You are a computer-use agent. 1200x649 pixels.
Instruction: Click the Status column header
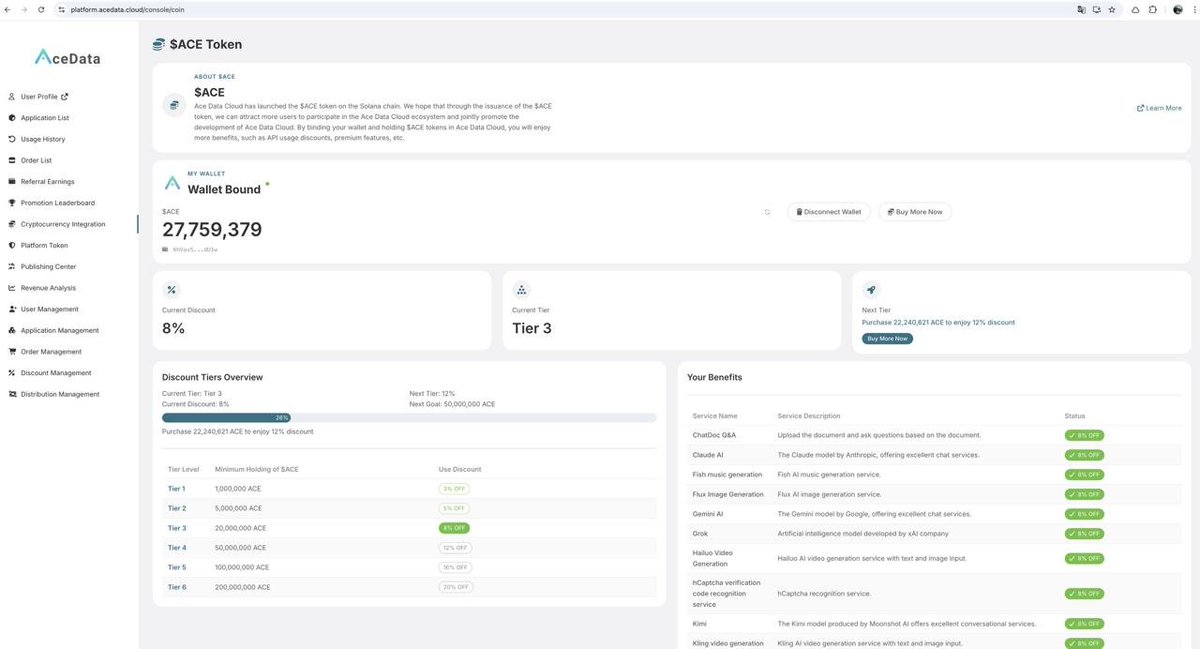[x=1075, y=416]
